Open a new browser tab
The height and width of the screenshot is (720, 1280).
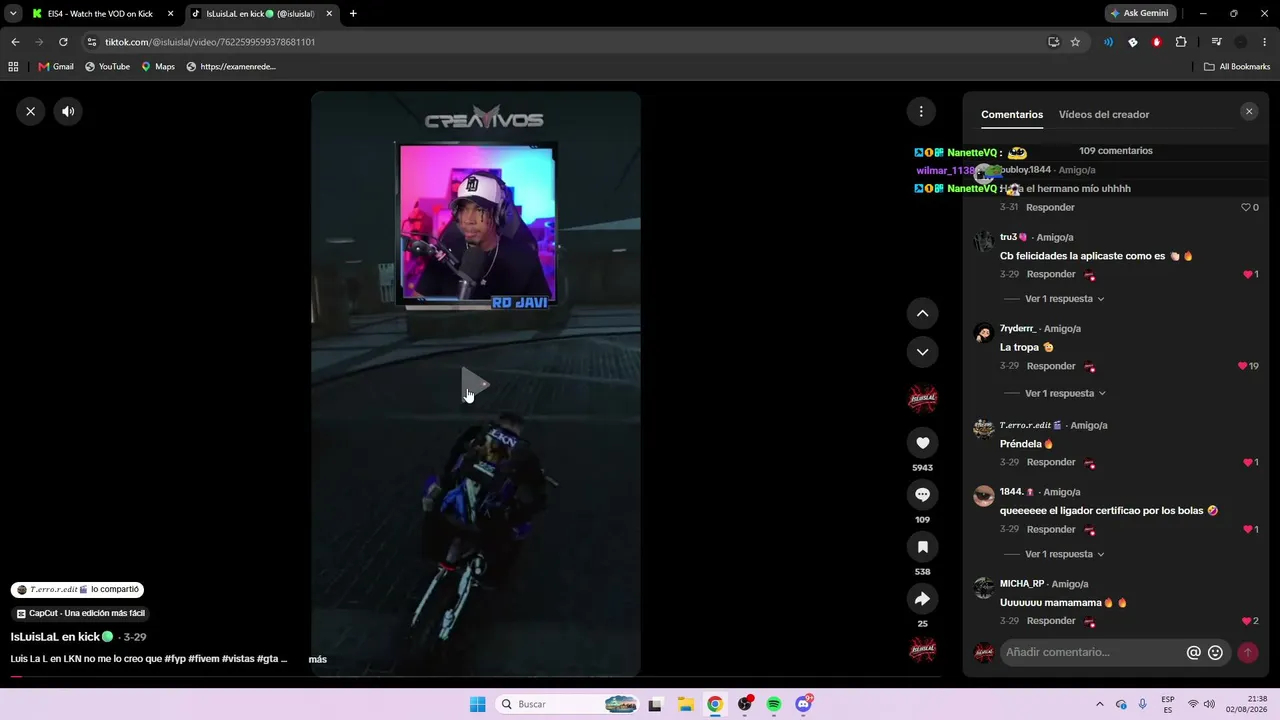tap(353, 14)
